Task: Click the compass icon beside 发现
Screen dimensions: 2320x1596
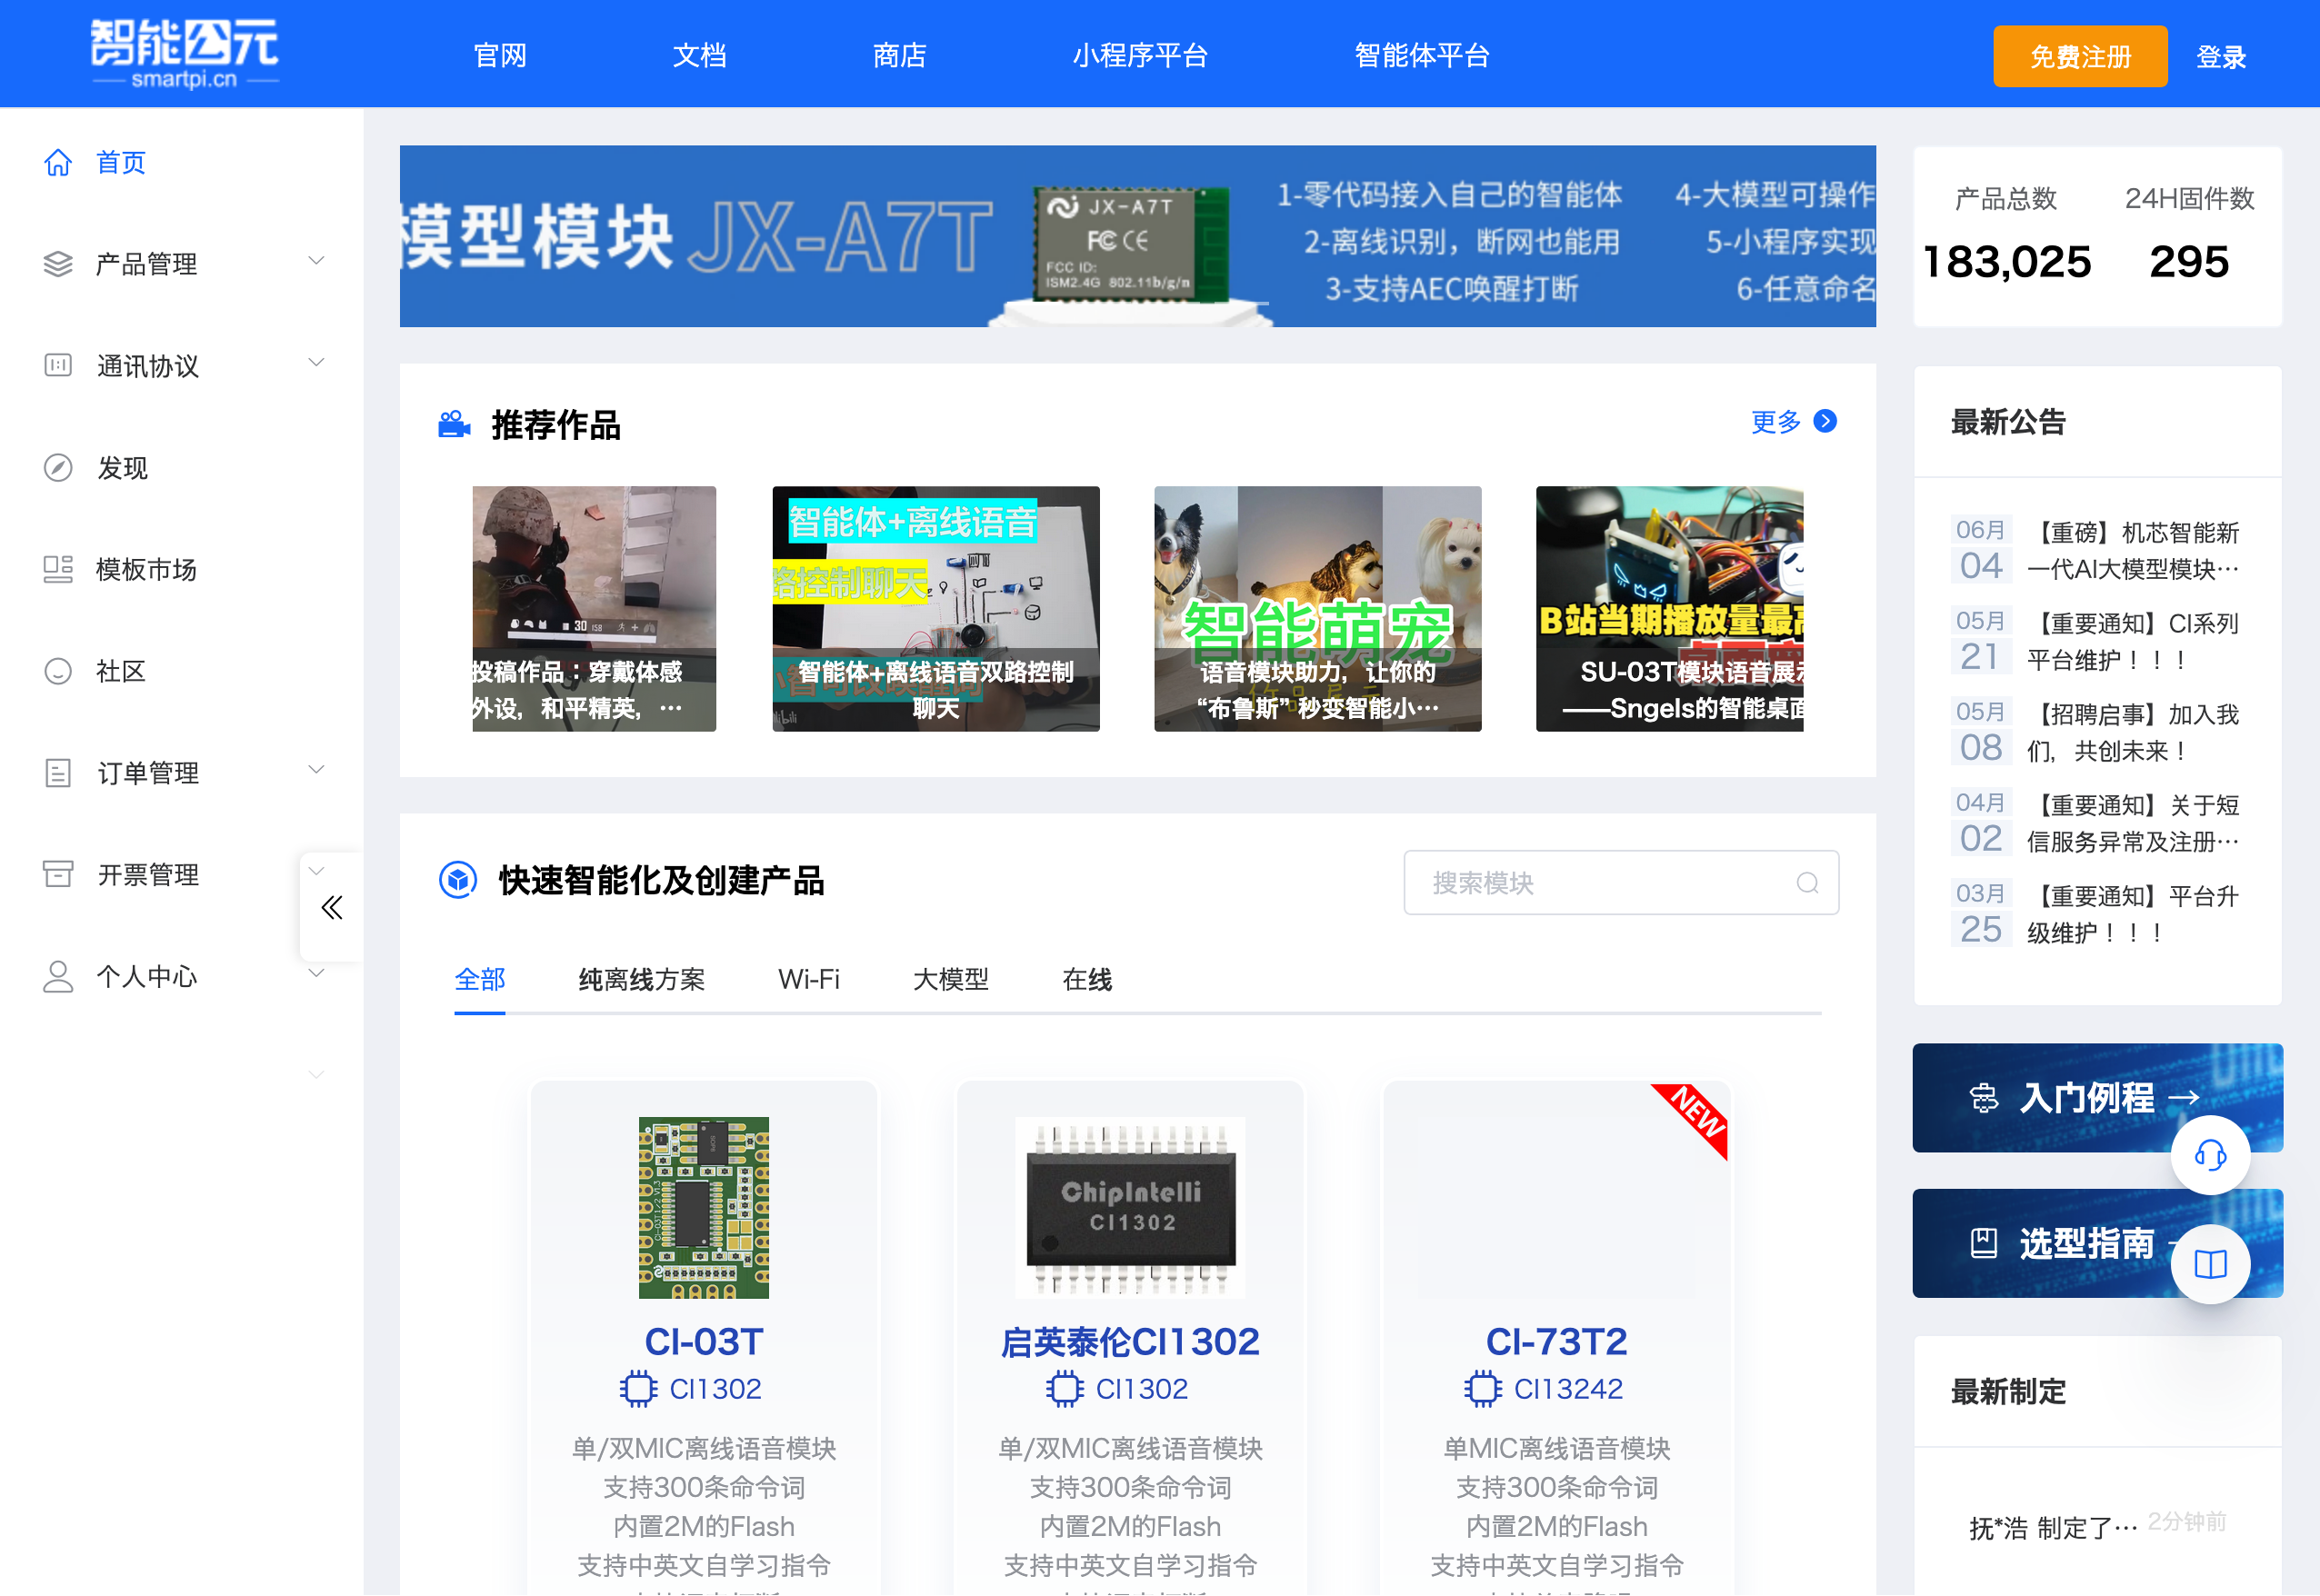Action: 58,467
